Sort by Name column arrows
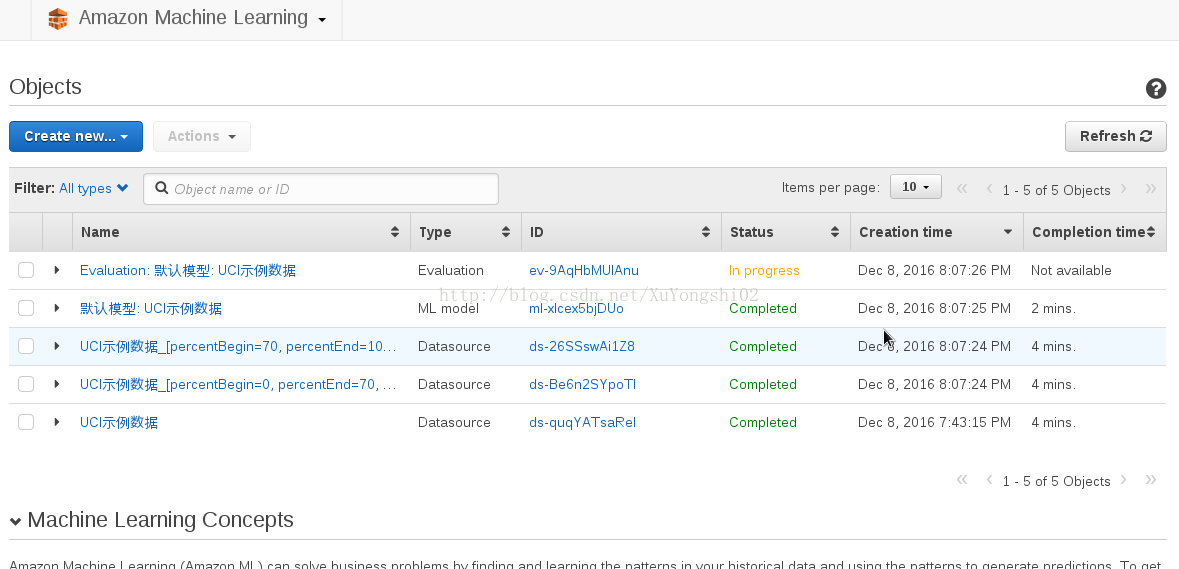Screen dimensions: 1179x569 click(x=395, y=232)
